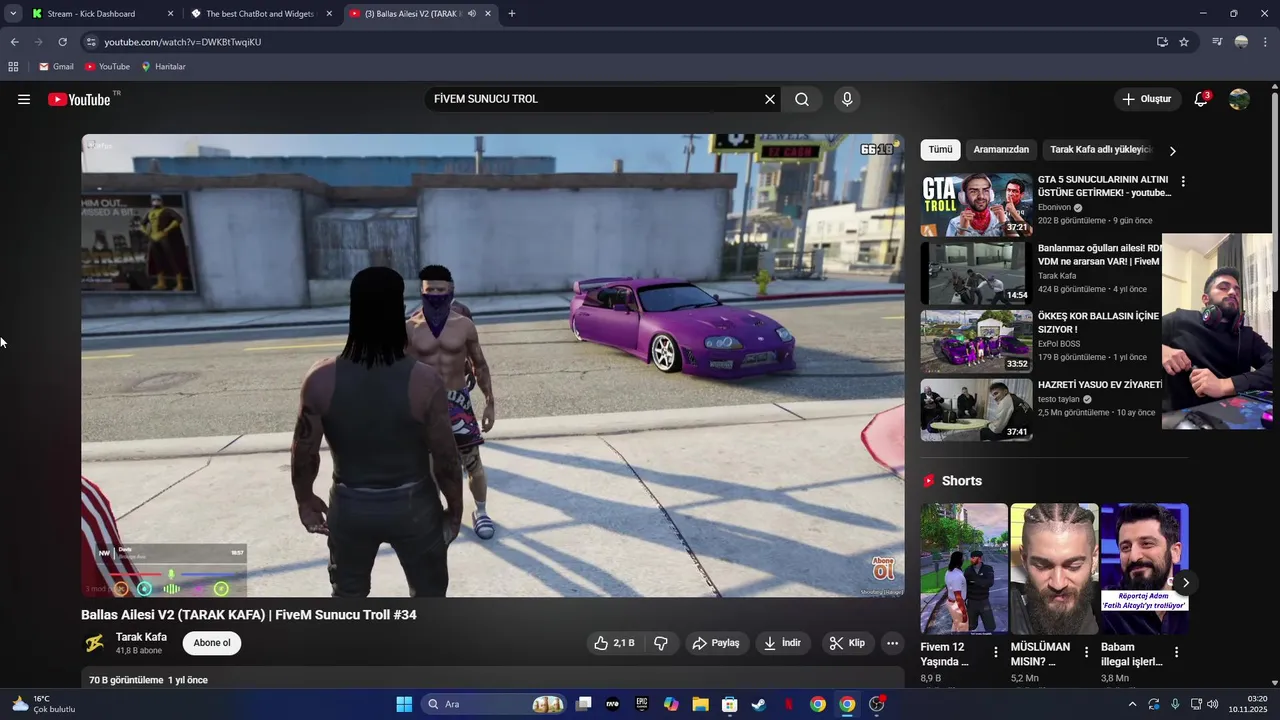Image resolution: width=1280 pixels, height=720 pixels.
Task: Open the Oluştur create menu
Action: 1146,99
